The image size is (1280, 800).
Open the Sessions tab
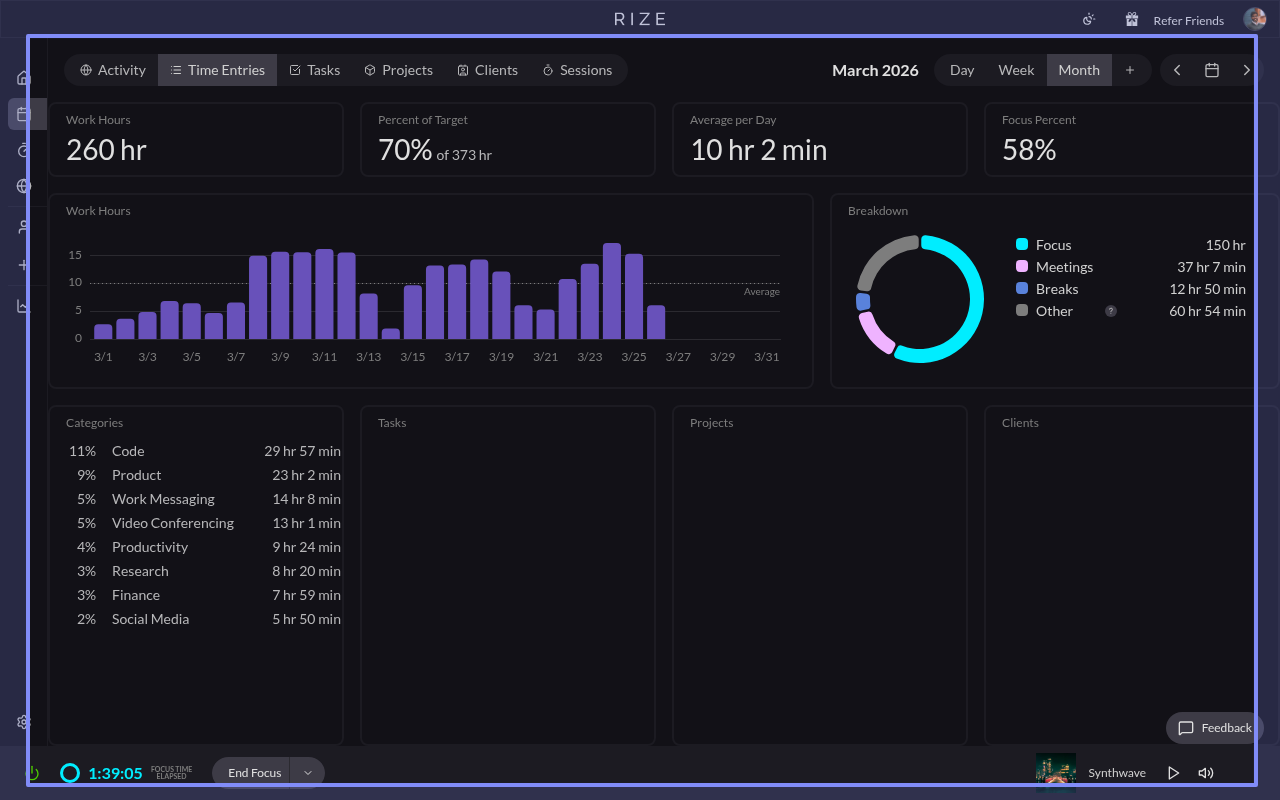[x=577, y=70]
